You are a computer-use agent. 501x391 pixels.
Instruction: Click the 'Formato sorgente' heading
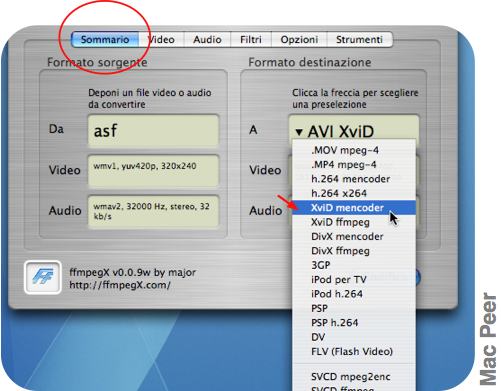97,62
